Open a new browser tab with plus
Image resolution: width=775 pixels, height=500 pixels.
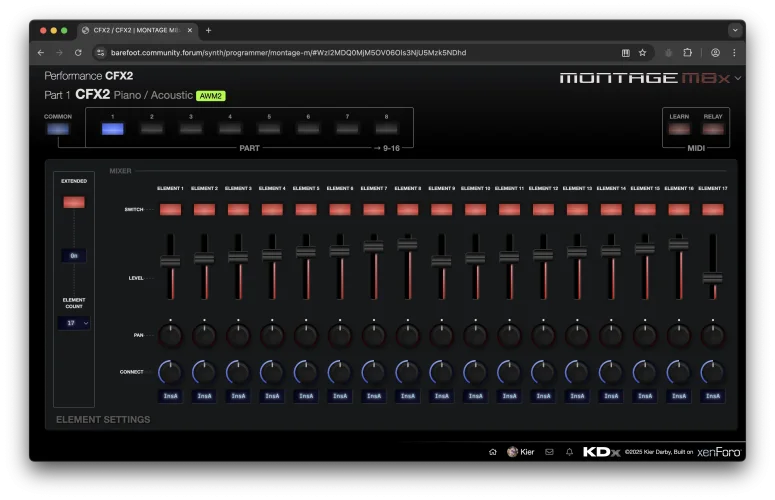[209, 31]
